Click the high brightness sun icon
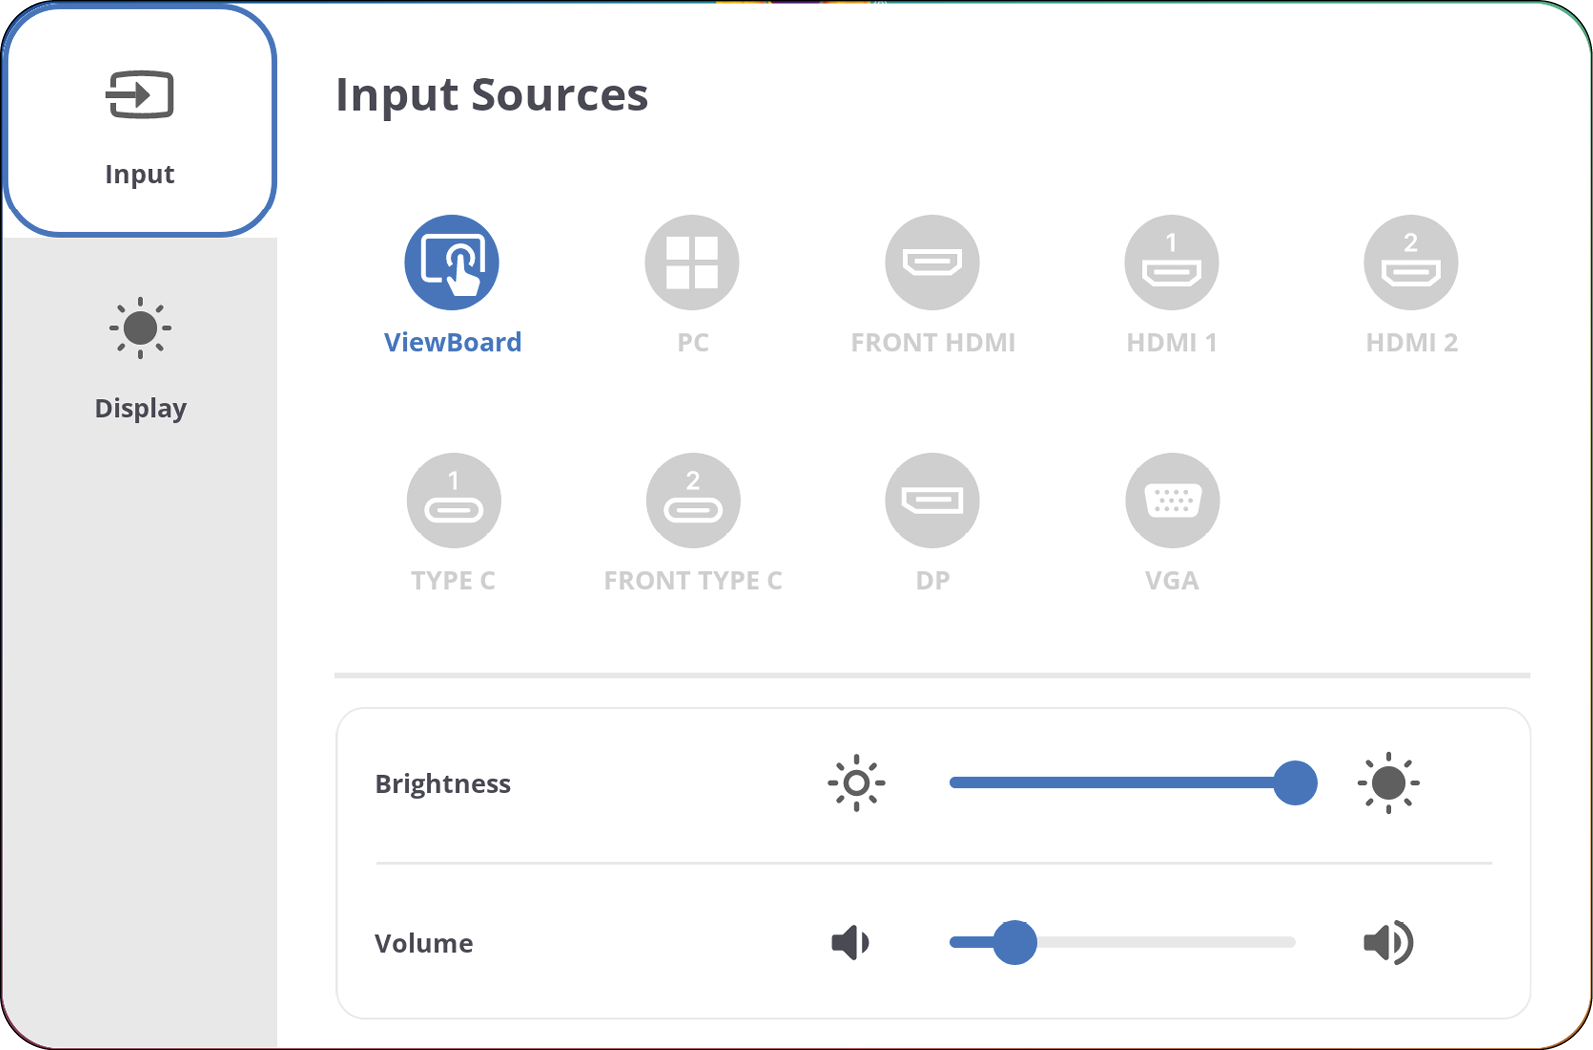This screenshot has width=1593, height=1050. (x=1388, y=783)
